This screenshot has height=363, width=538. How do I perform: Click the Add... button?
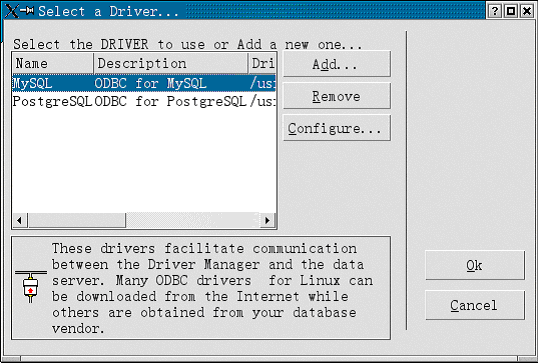337,64
